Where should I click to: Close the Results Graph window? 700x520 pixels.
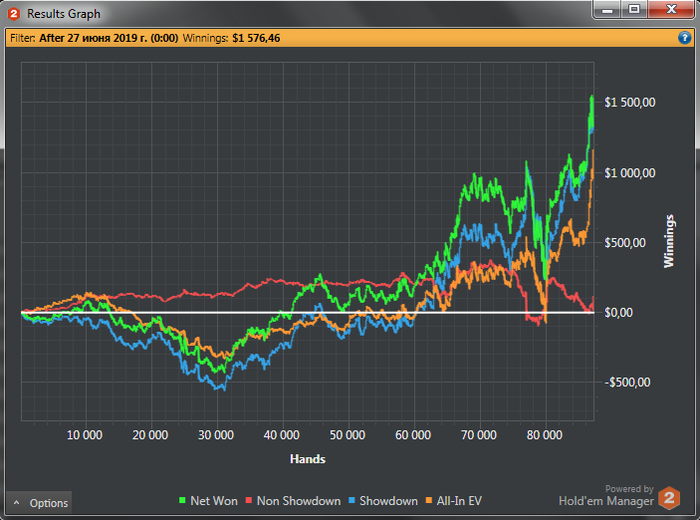671,9
